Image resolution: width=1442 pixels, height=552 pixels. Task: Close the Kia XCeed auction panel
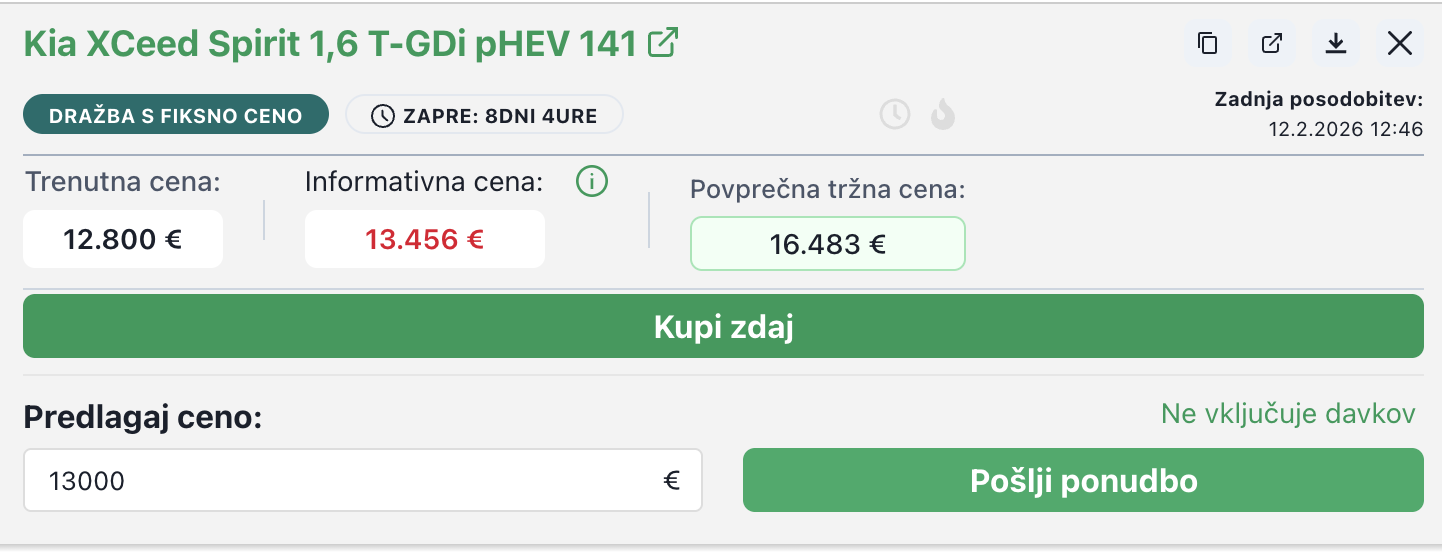[1400, 44]
